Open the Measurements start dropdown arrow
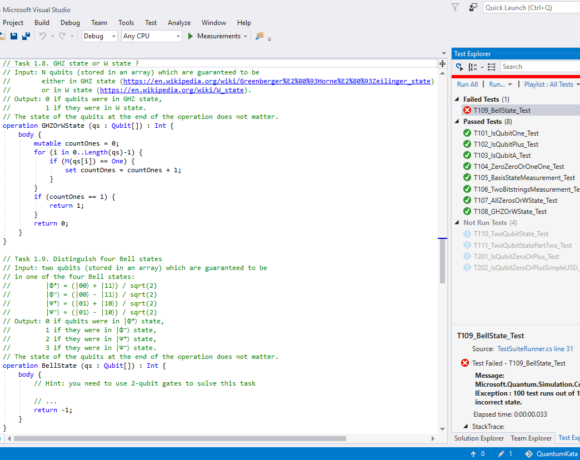This screenshot has width=580, height=460. 246,36
